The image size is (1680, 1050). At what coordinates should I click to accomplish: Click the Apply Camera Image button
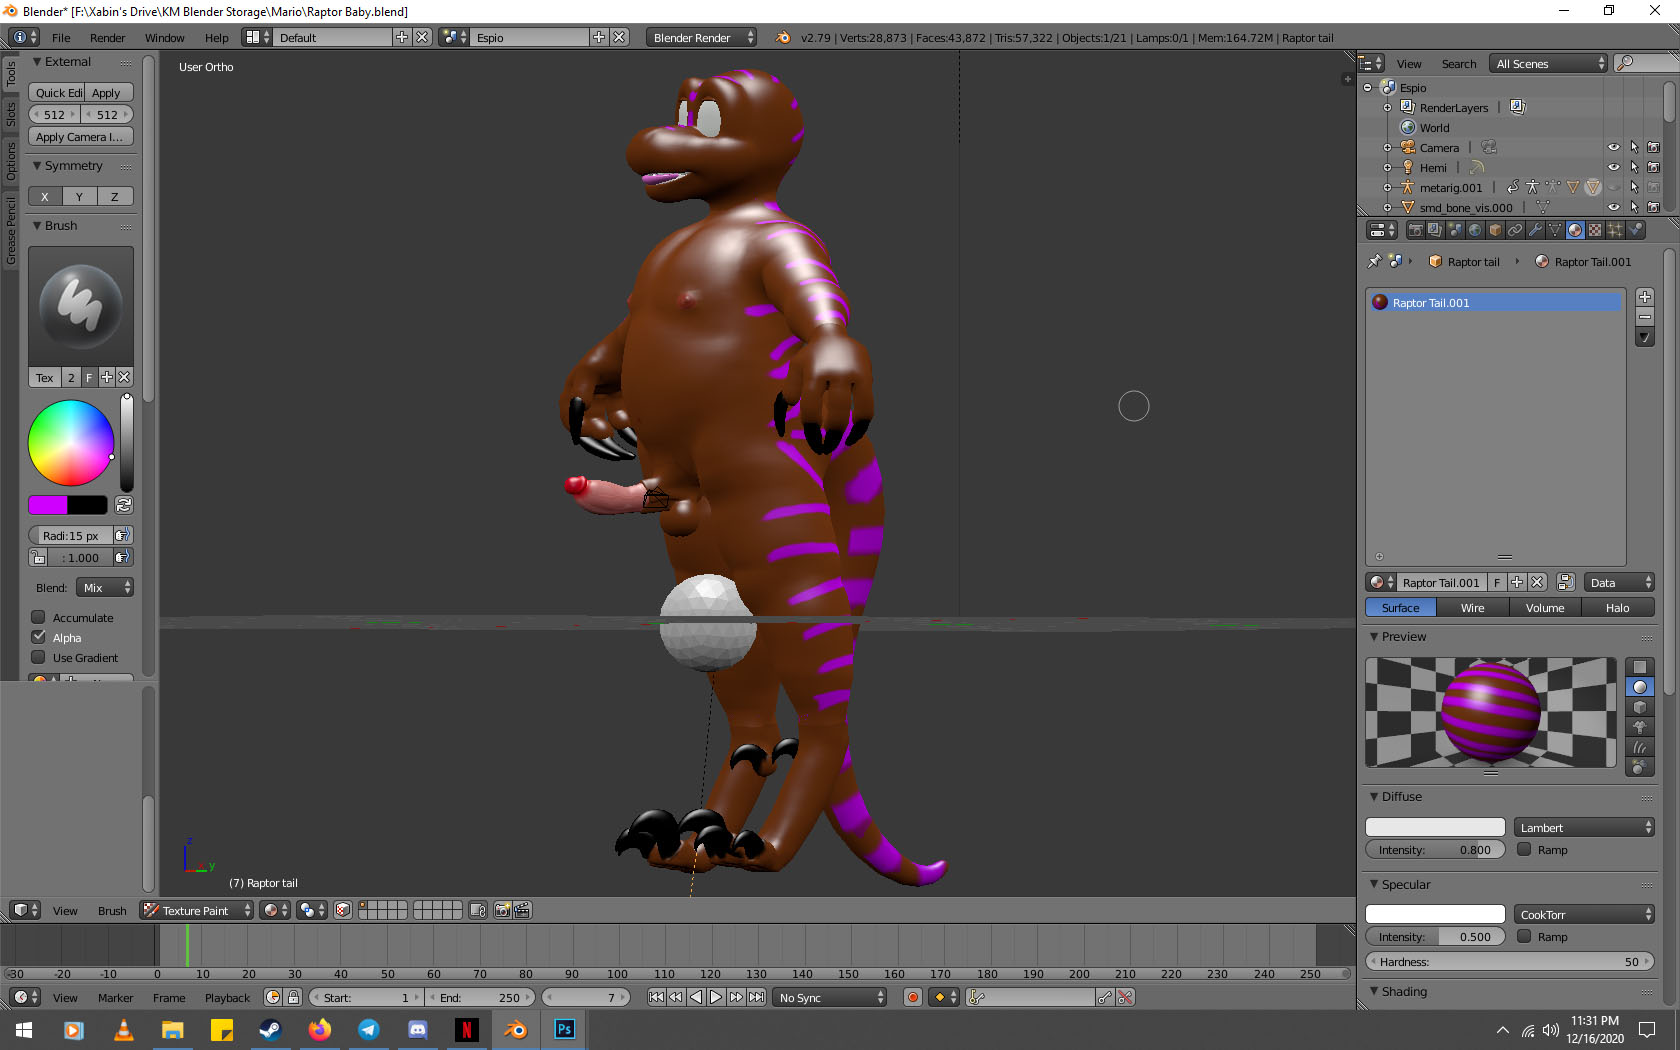coord(80,137)
